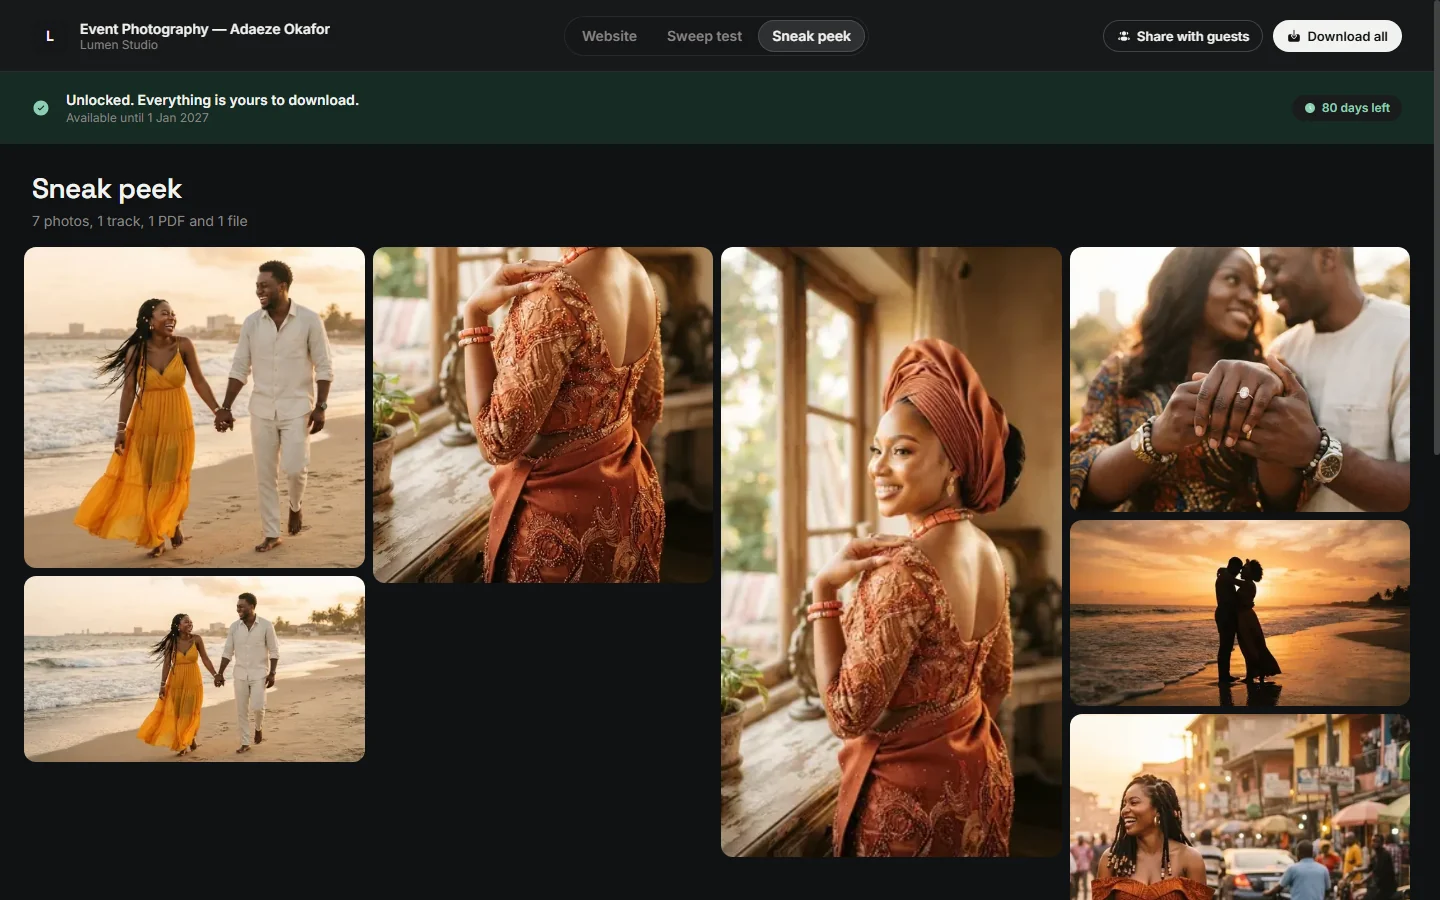
Task: Click the "Lumen Studio" subtitle text
Action: click(x=119, y=45)
